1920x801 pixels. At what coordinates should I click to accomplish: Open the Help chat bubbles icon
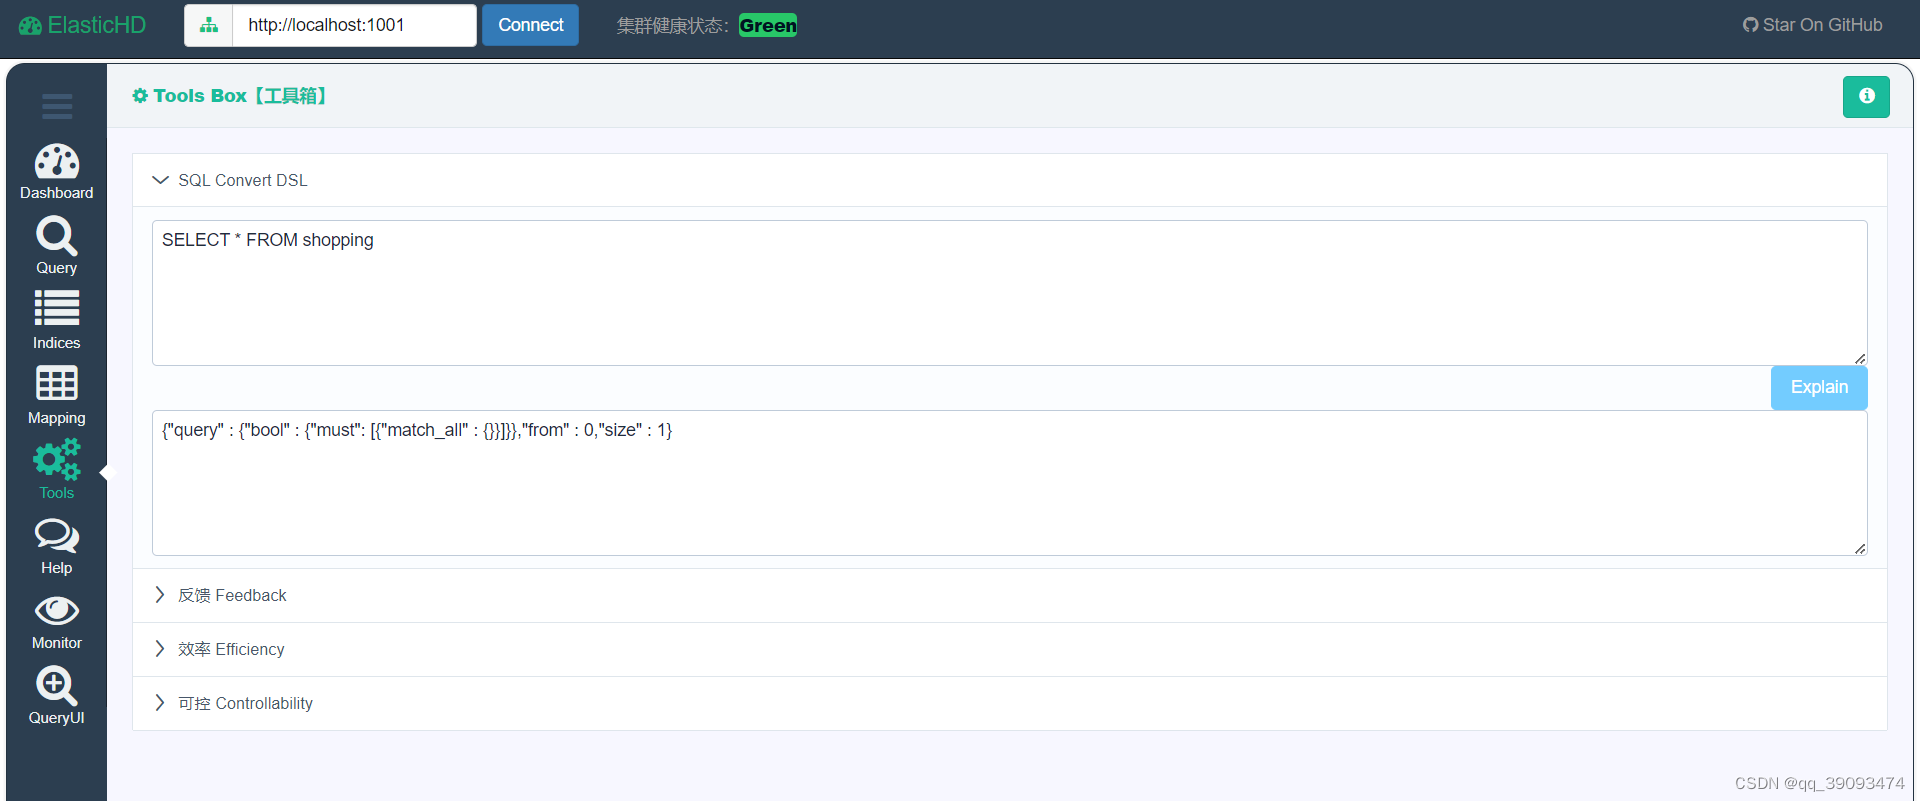(x=57, y=536)
